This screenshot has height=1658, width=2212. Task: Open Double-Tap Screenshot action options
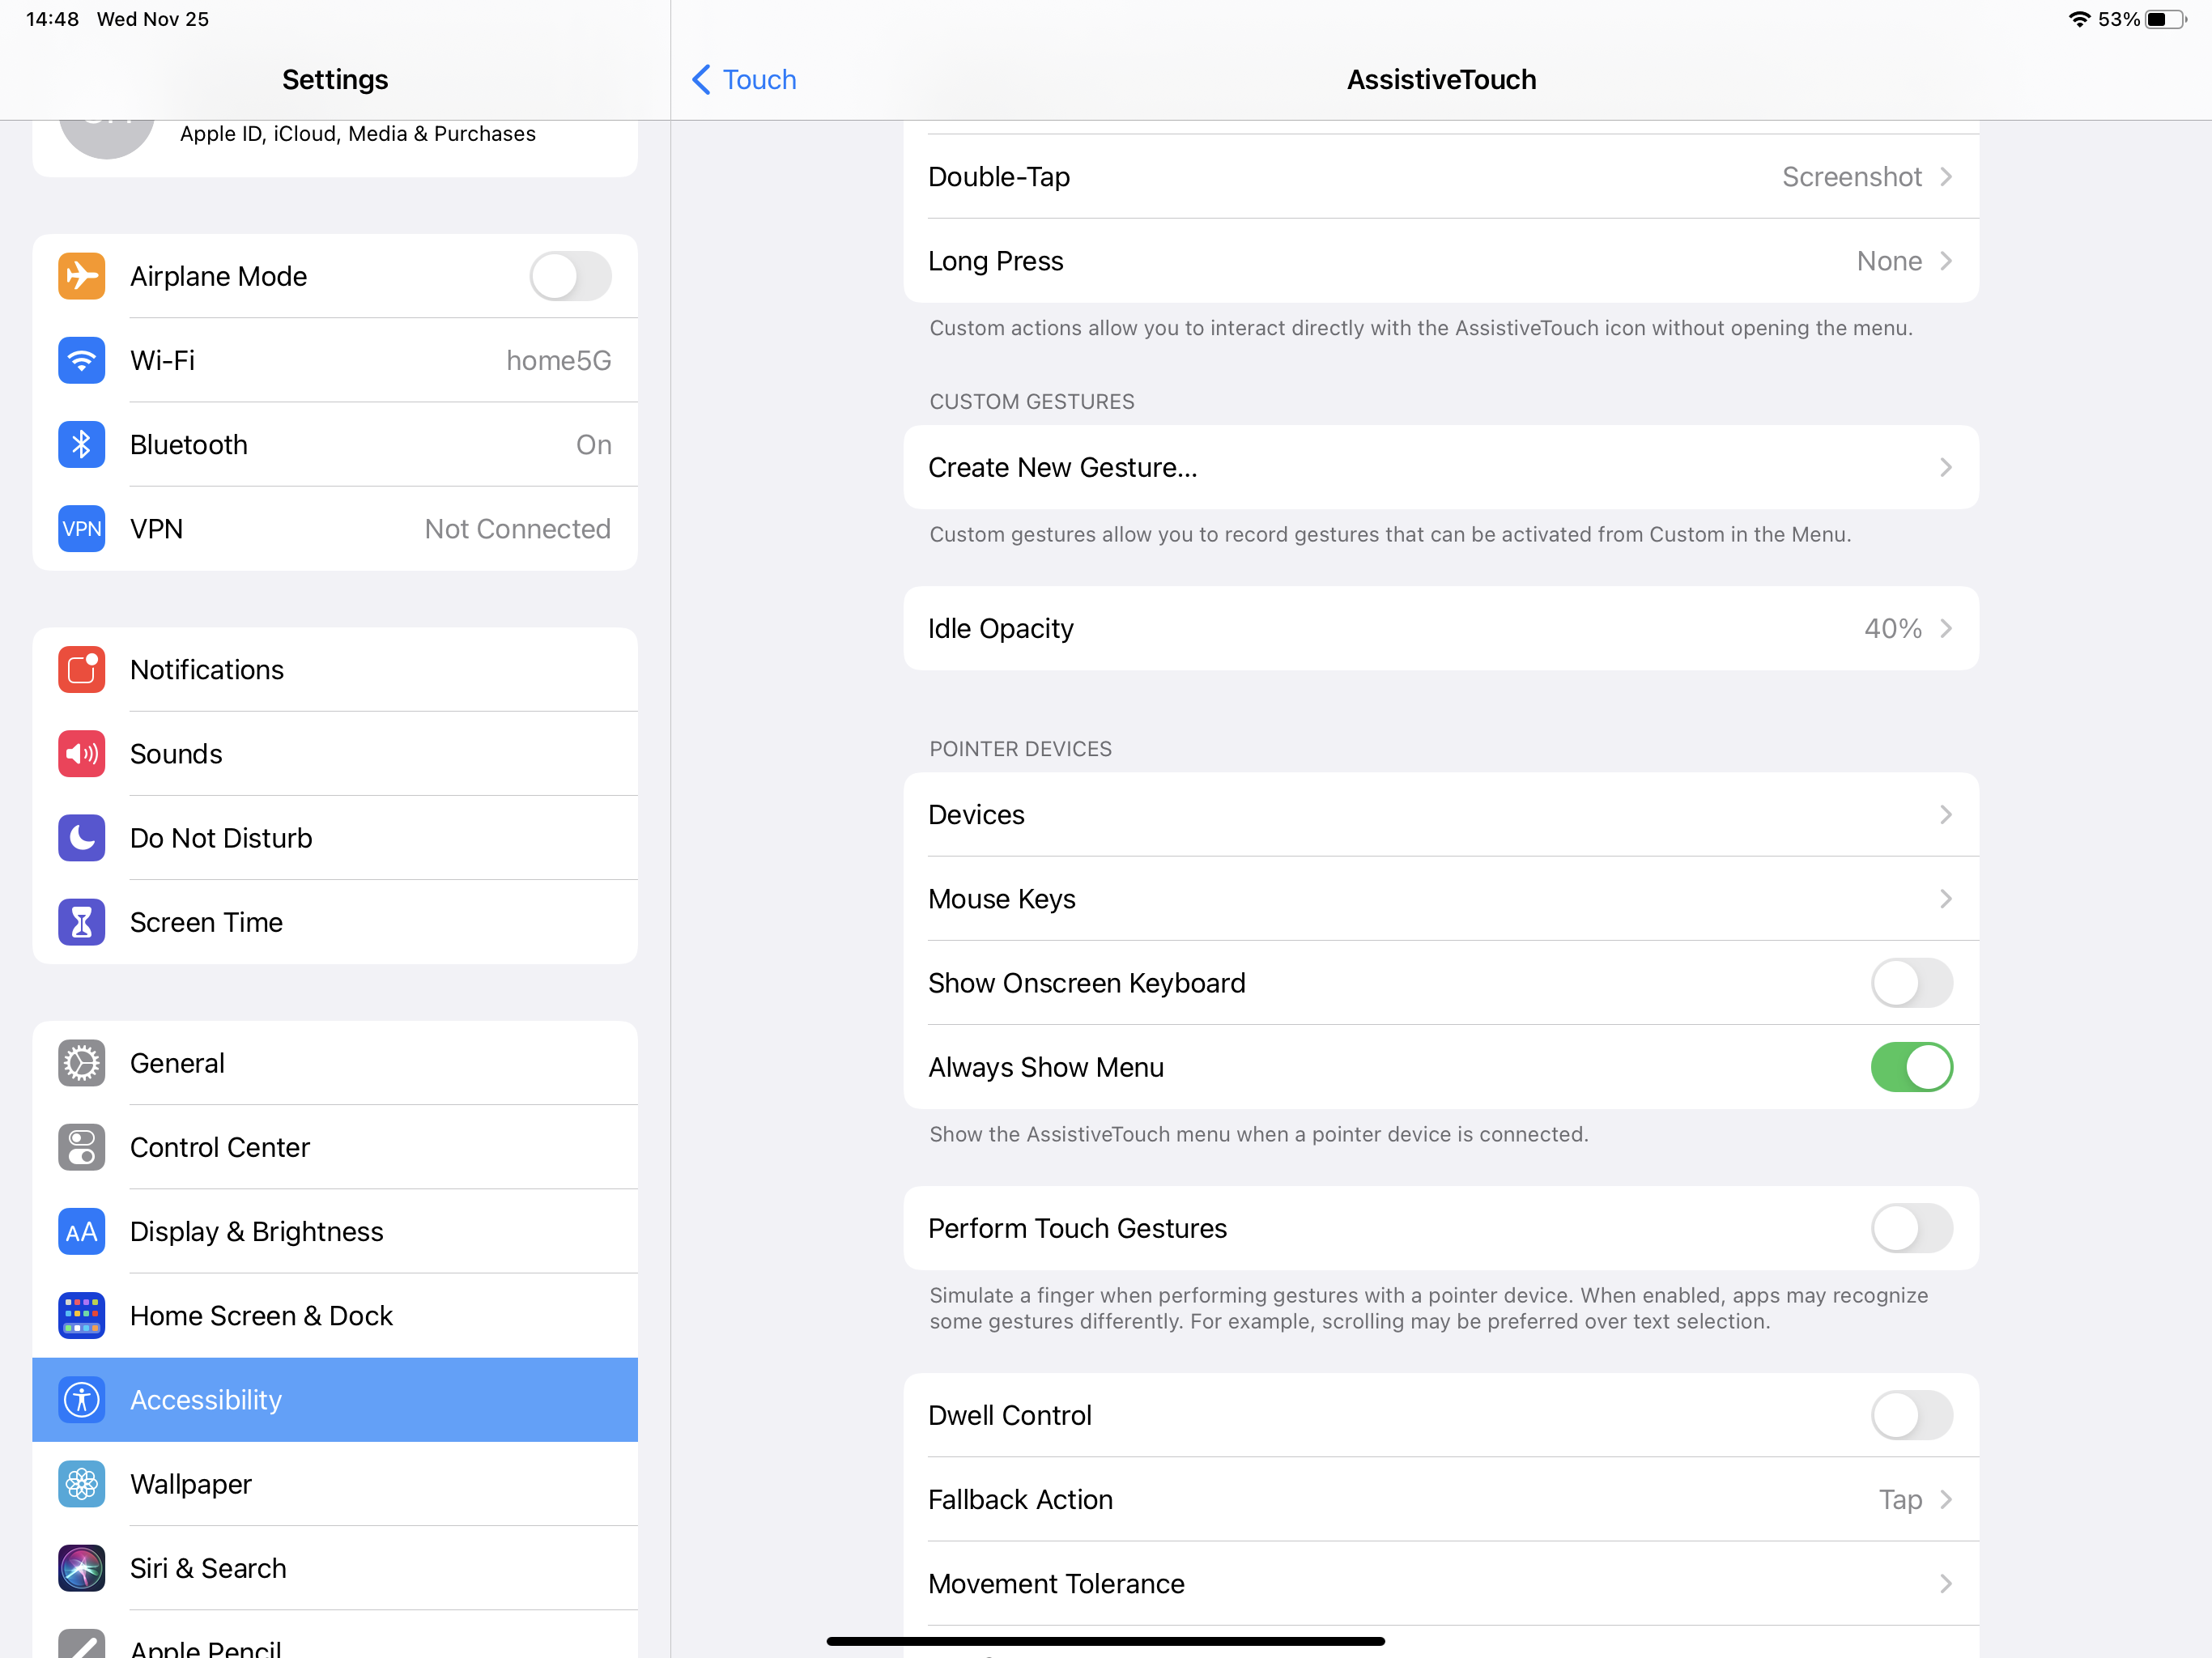click(x=1440, y=177)
